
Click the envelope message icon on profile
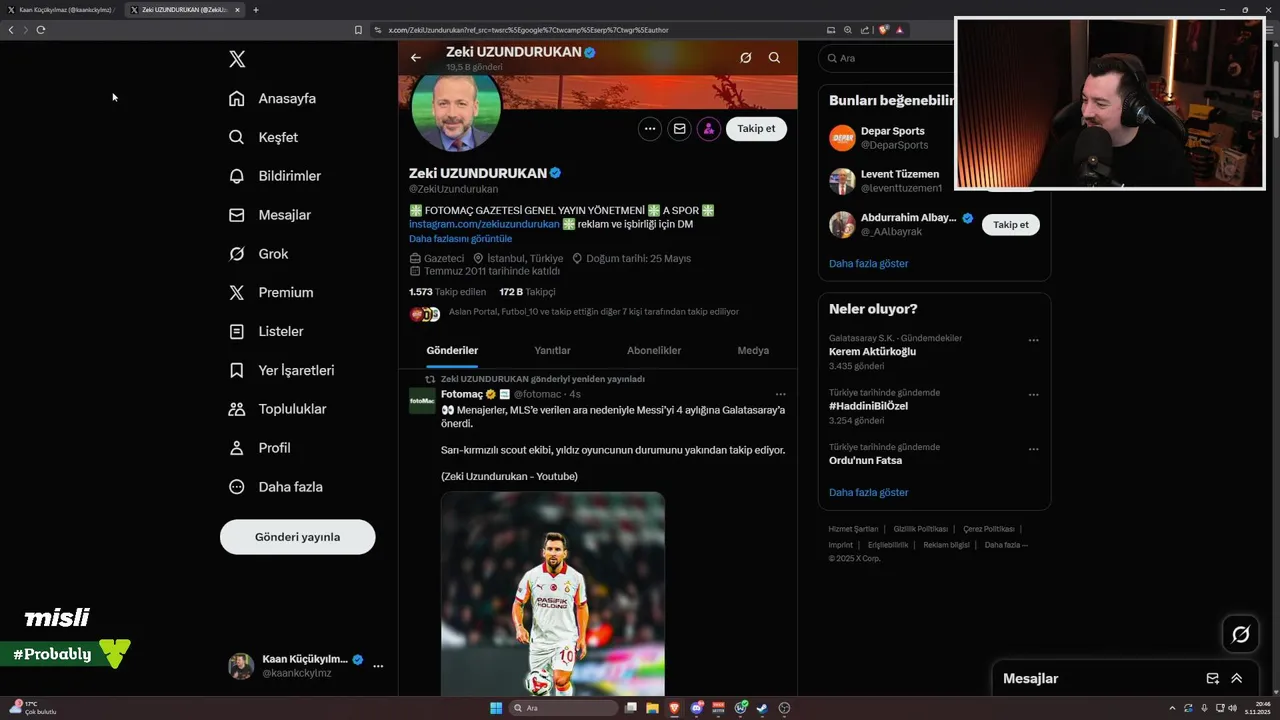point(679,129)
